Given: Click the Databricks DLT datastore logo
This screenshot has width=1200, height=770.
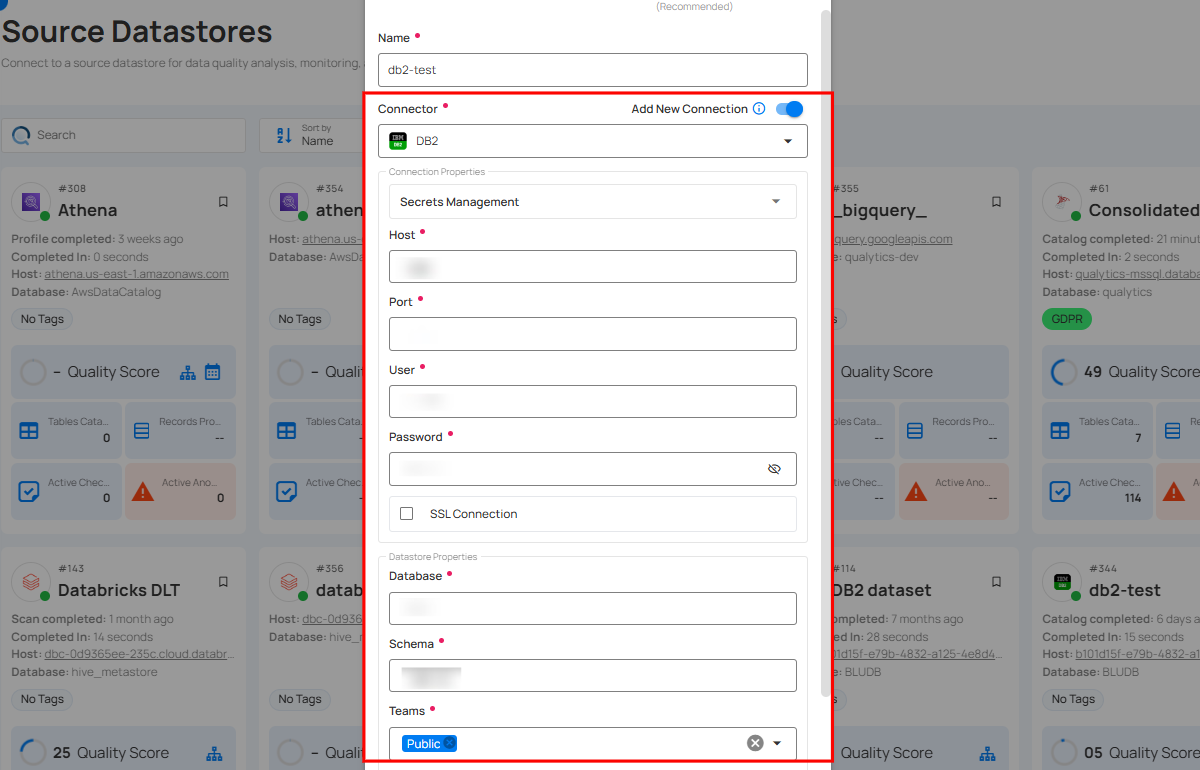Looking at the screenshot, I should pyautogui.click(x=31, y=582).
